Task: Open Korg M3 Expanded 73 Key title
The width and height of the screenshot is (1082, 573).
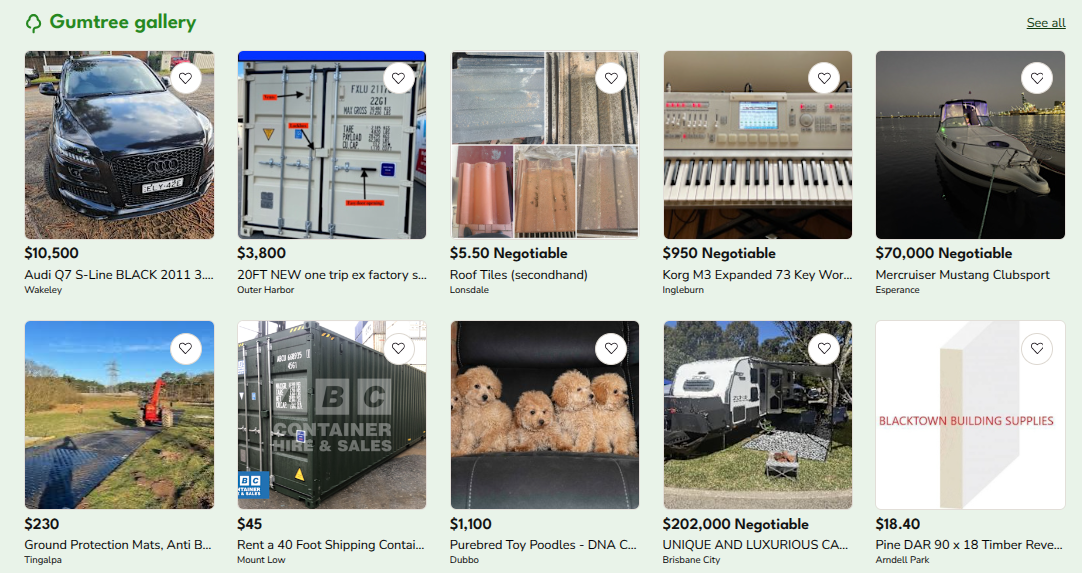Action: (757, 275)
